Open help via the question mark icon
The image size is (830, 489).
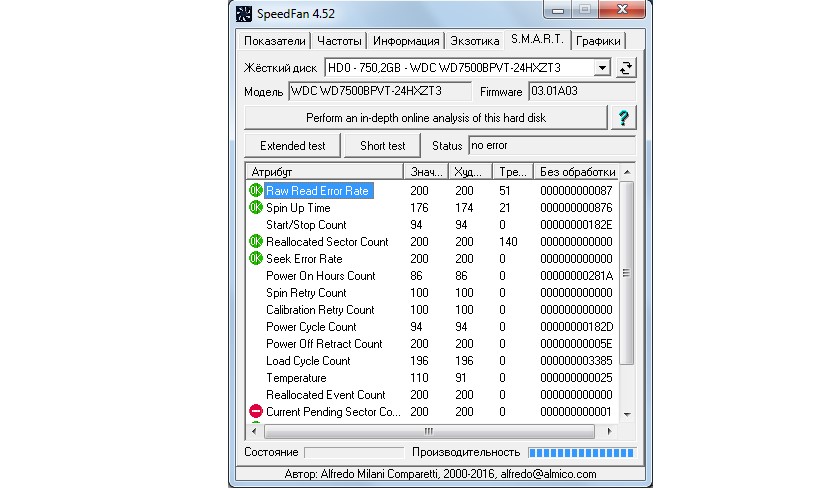click(624, 117)
